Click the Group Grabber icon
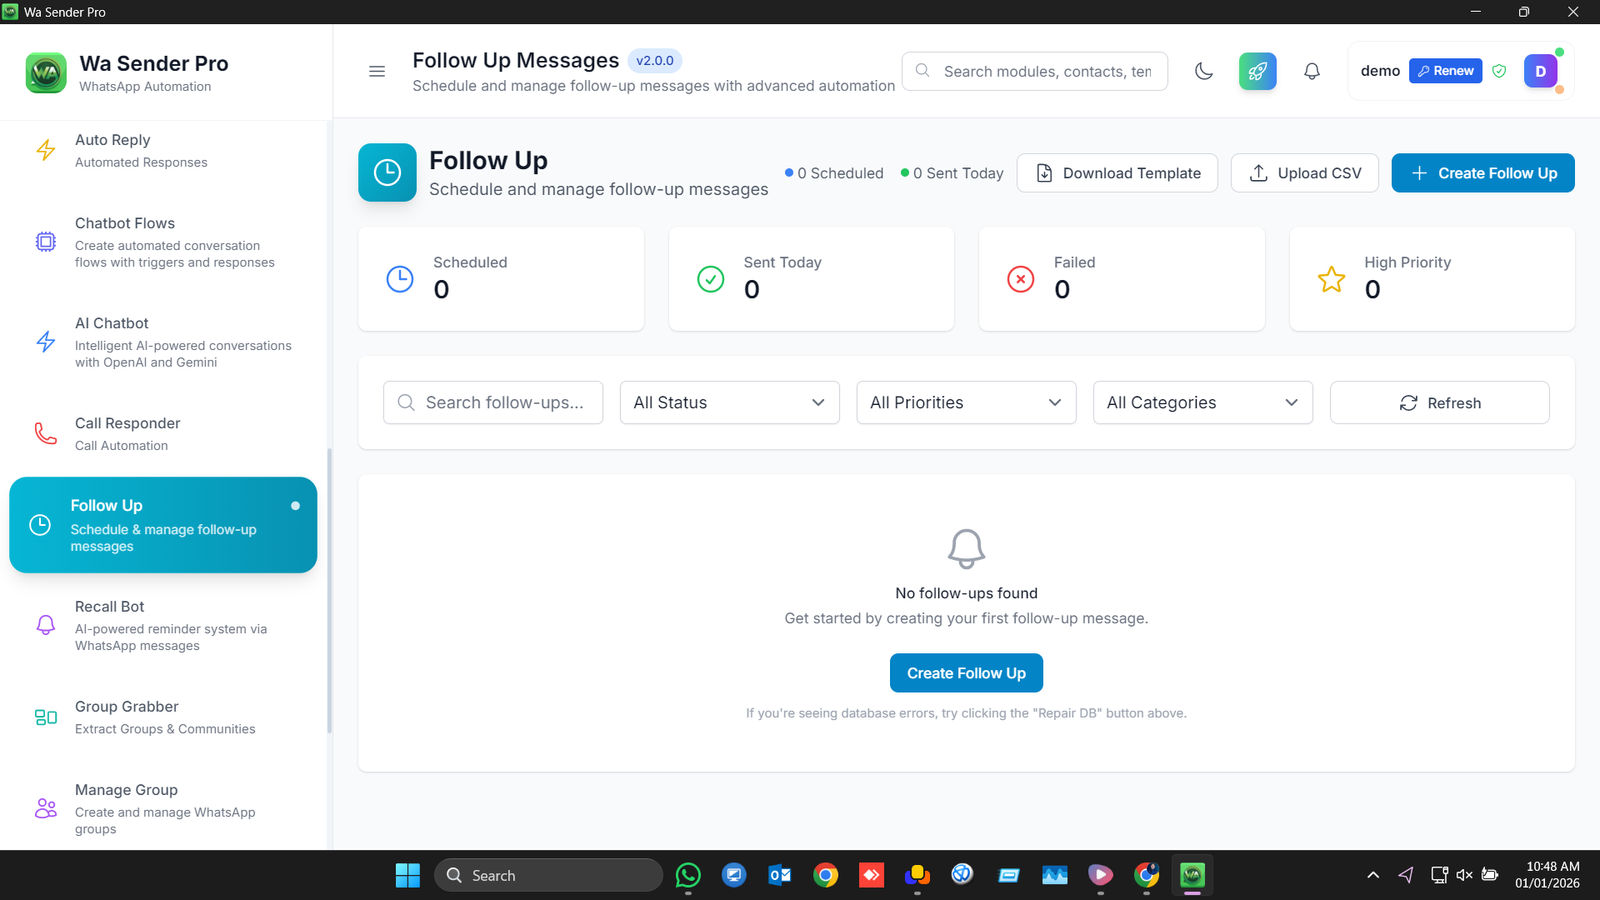 pyautogui.click(x=45, y=717)
